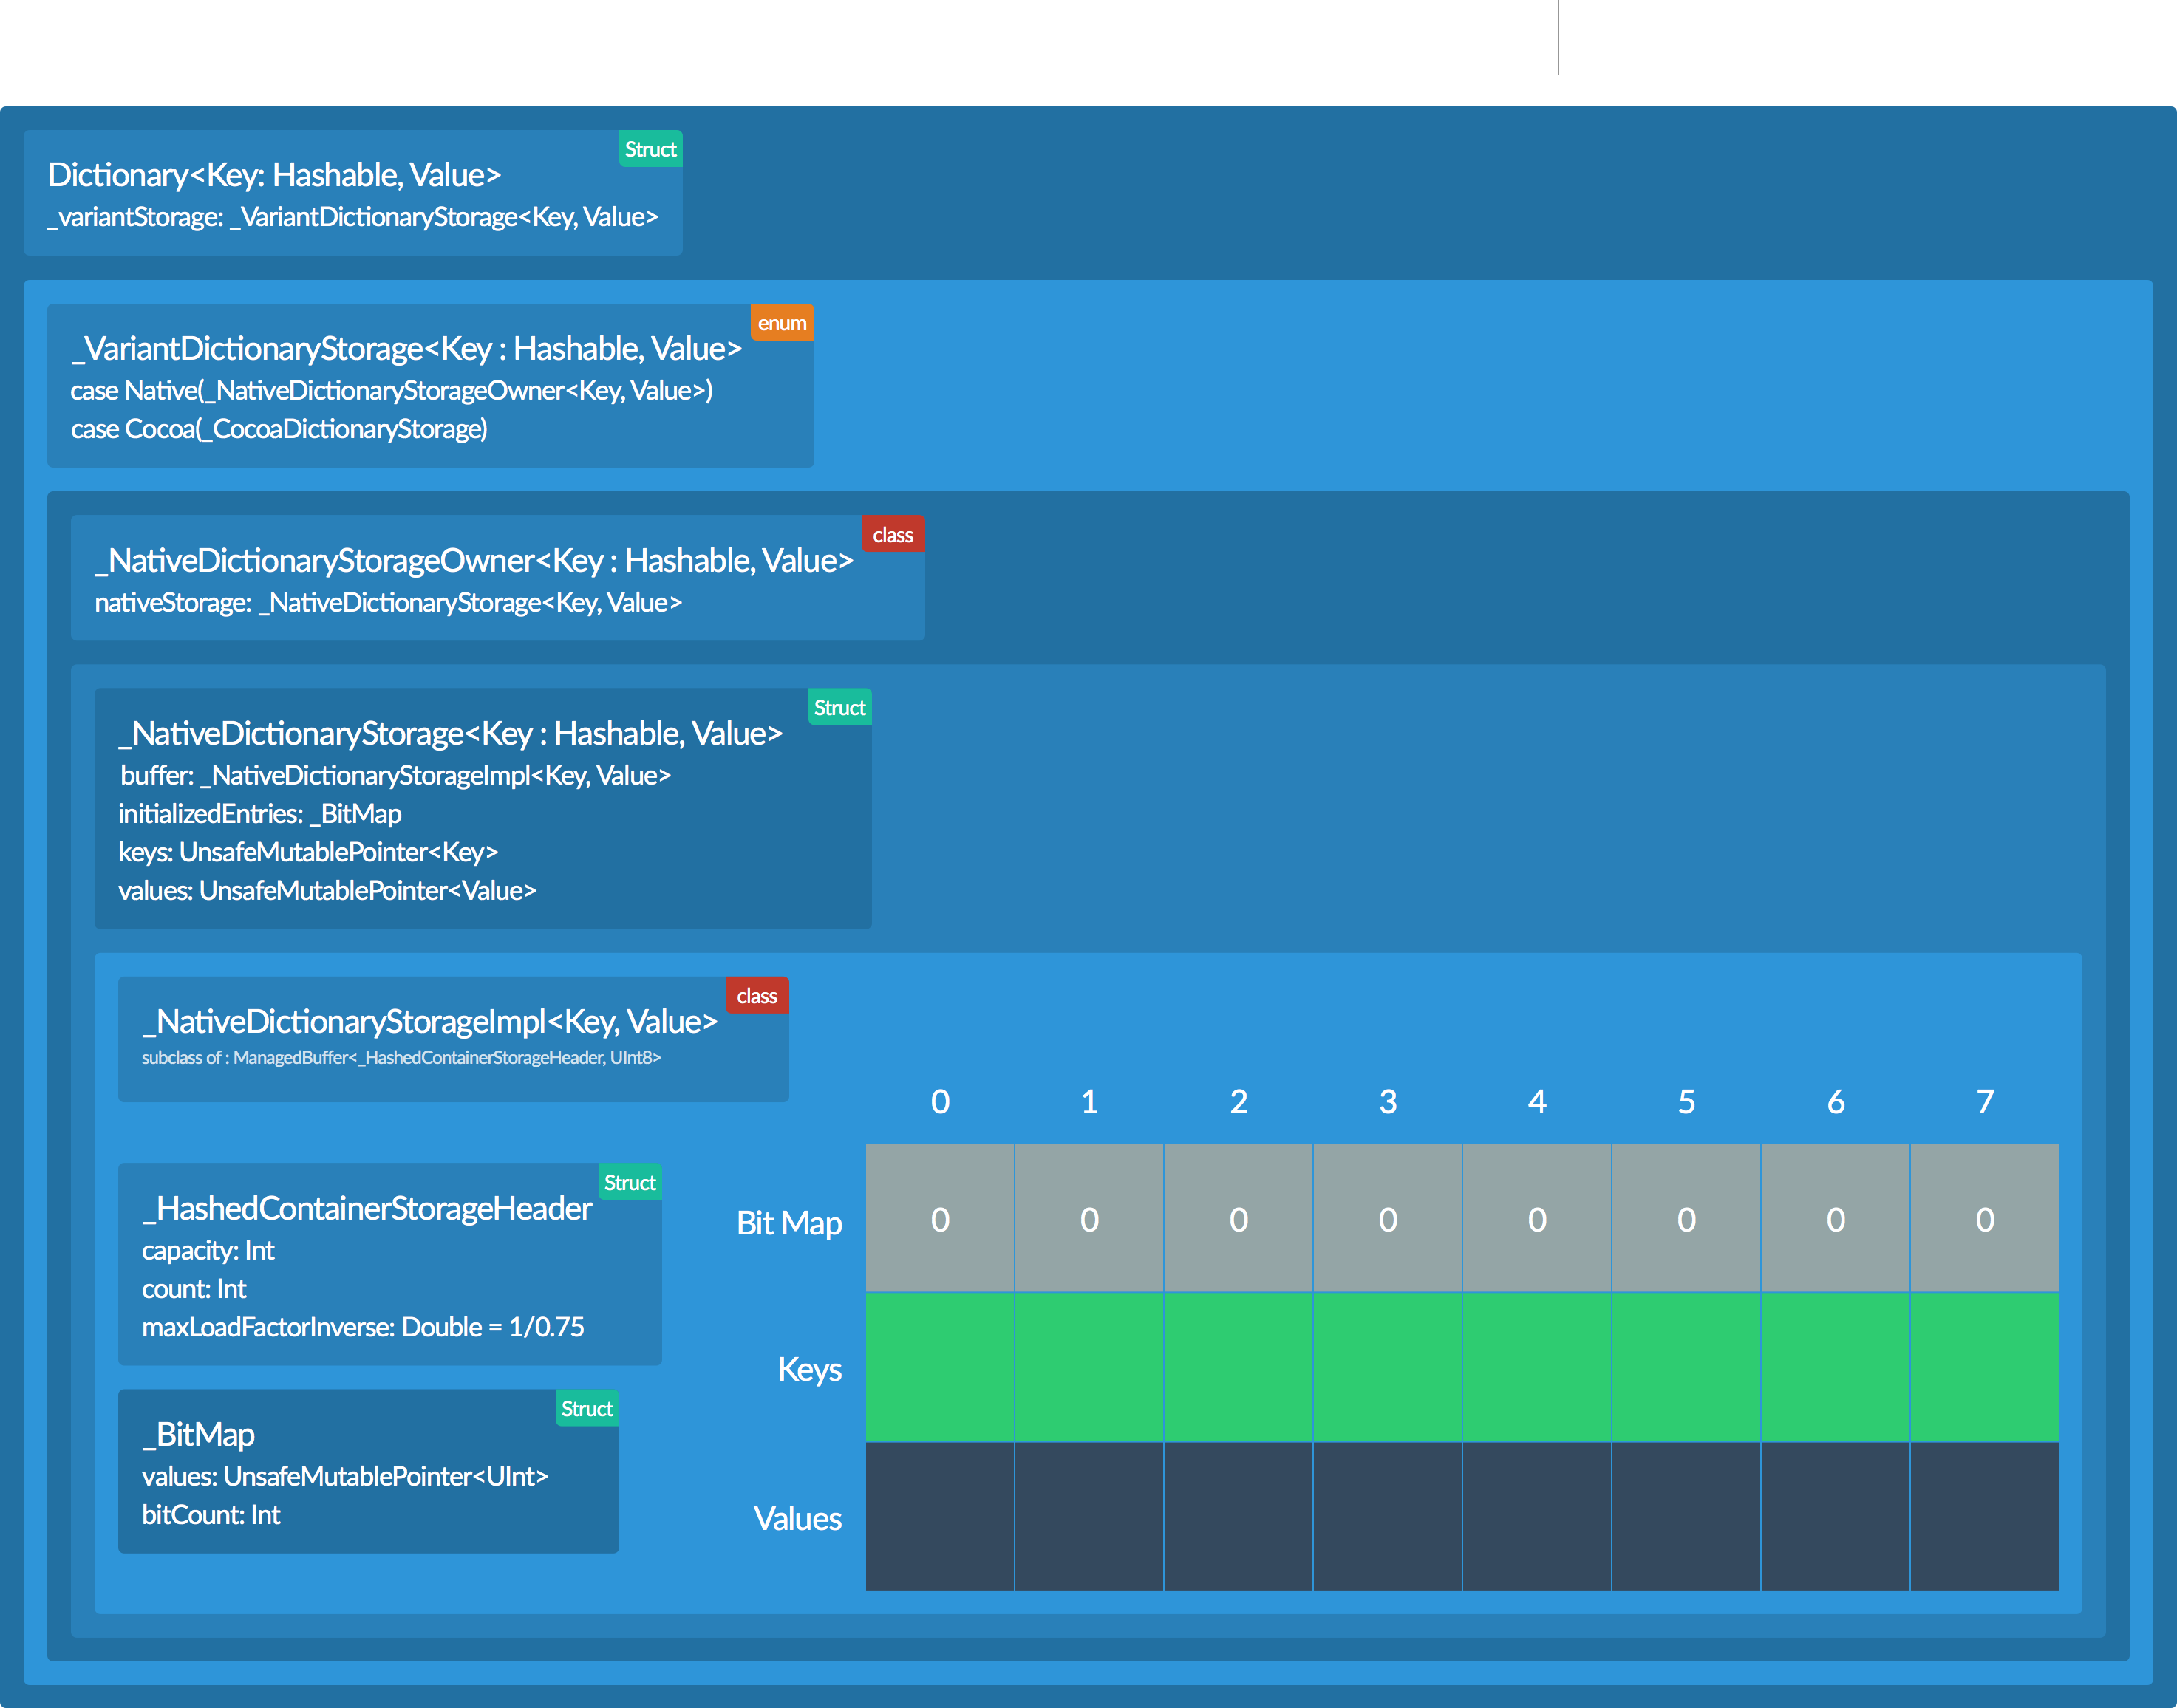Click the Bit Map cell in column 1
This screenshot has height=1708, width=2177.
pyautogui.click(x=1089, y=1217)
